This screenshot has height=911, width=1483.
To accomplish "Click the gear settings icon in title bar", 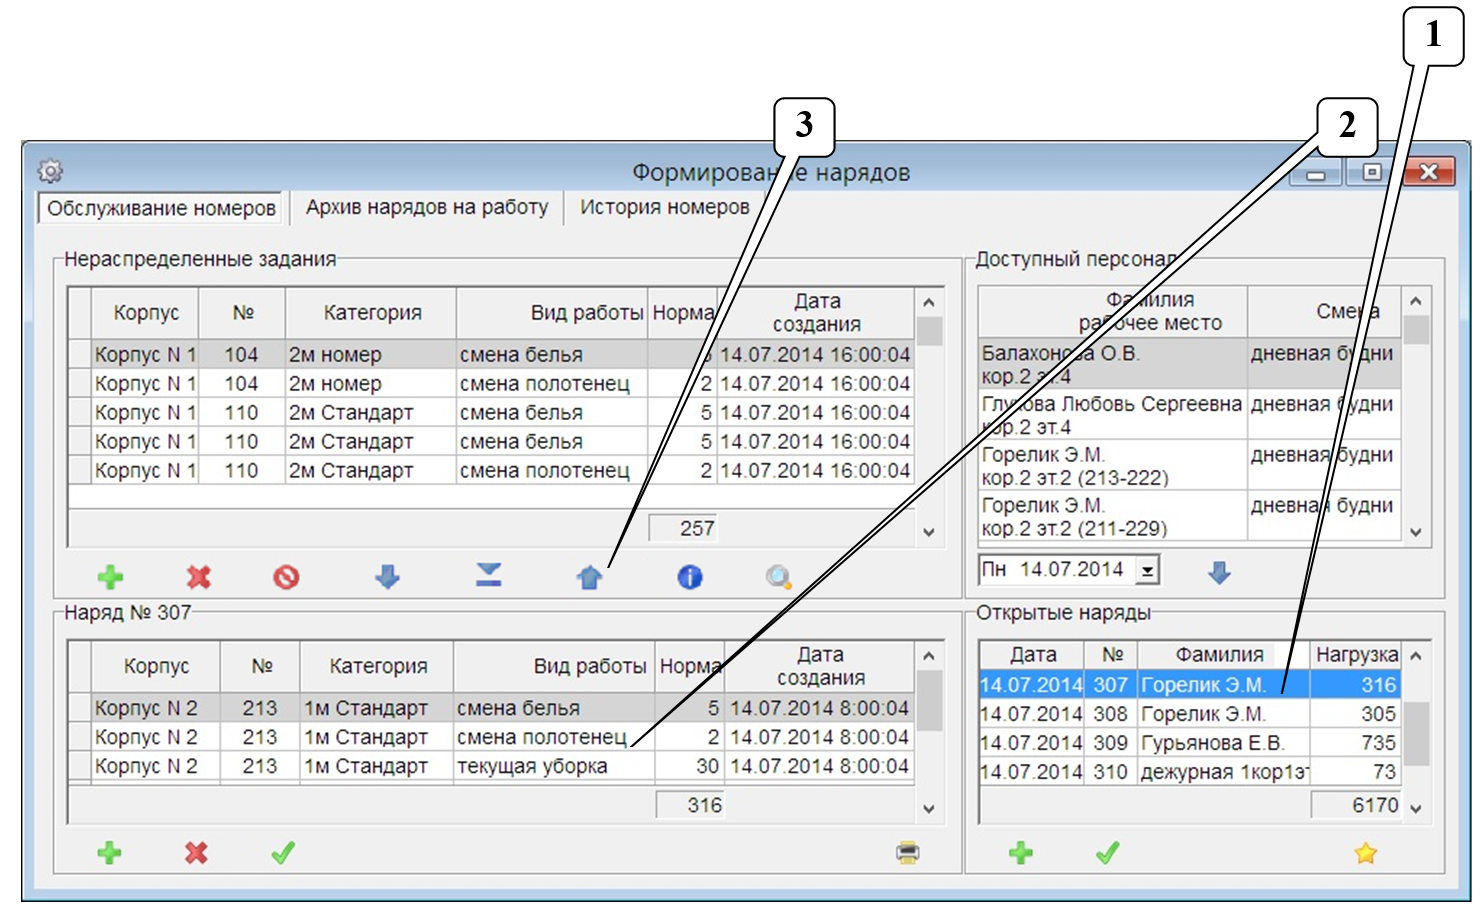I will (50, 171).
